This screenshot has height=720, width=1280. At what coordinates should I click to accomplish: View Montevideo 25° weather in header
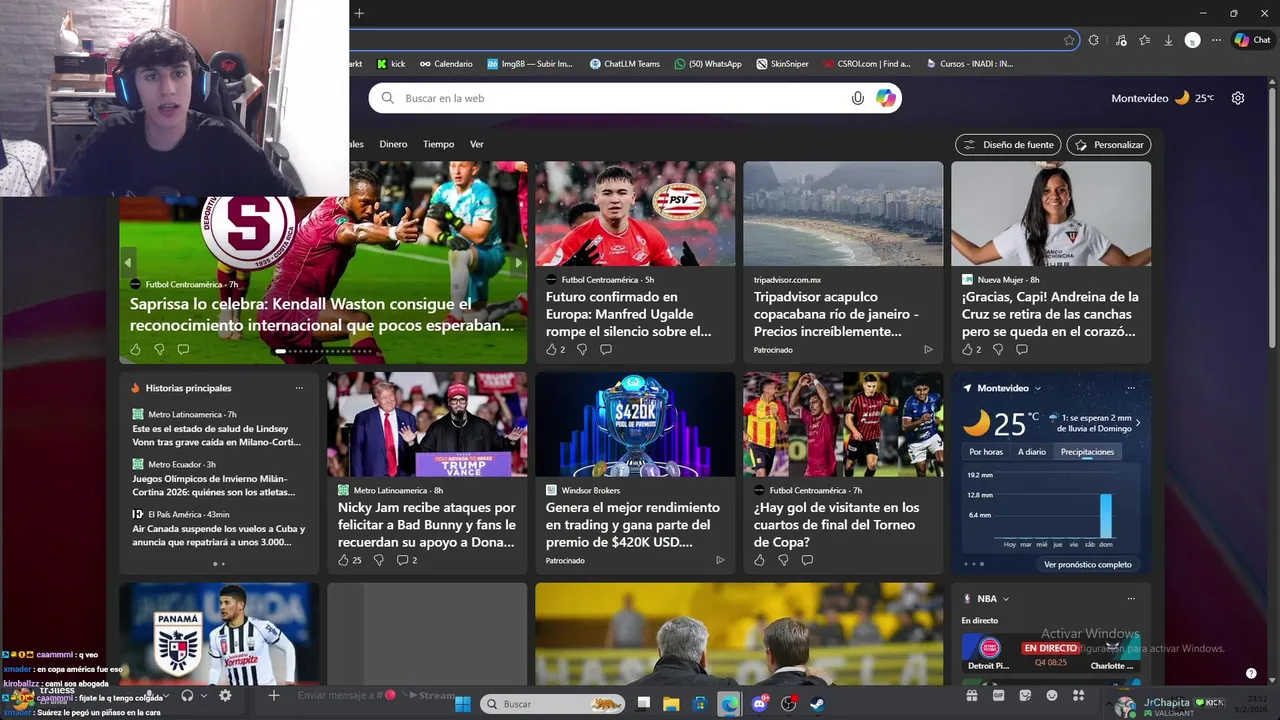pyautogui.click(x=1162, y=98)
